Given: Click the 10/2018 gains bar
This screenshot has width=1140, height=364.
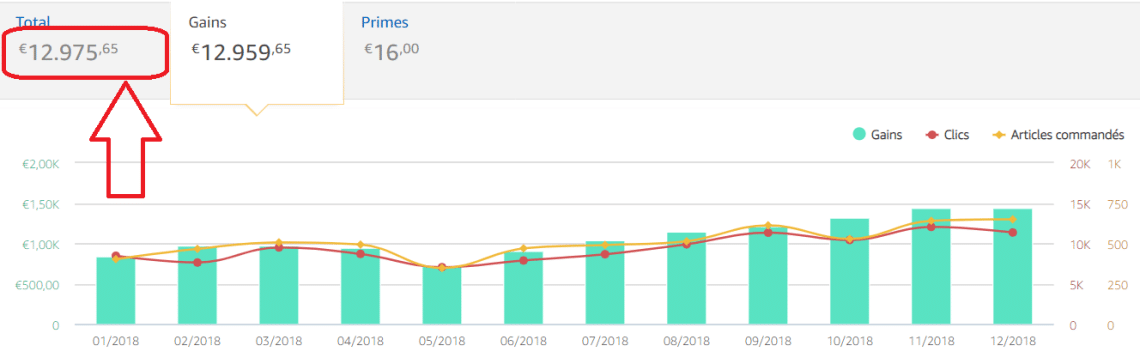Looking at the screenshot, I should point(850,272).
